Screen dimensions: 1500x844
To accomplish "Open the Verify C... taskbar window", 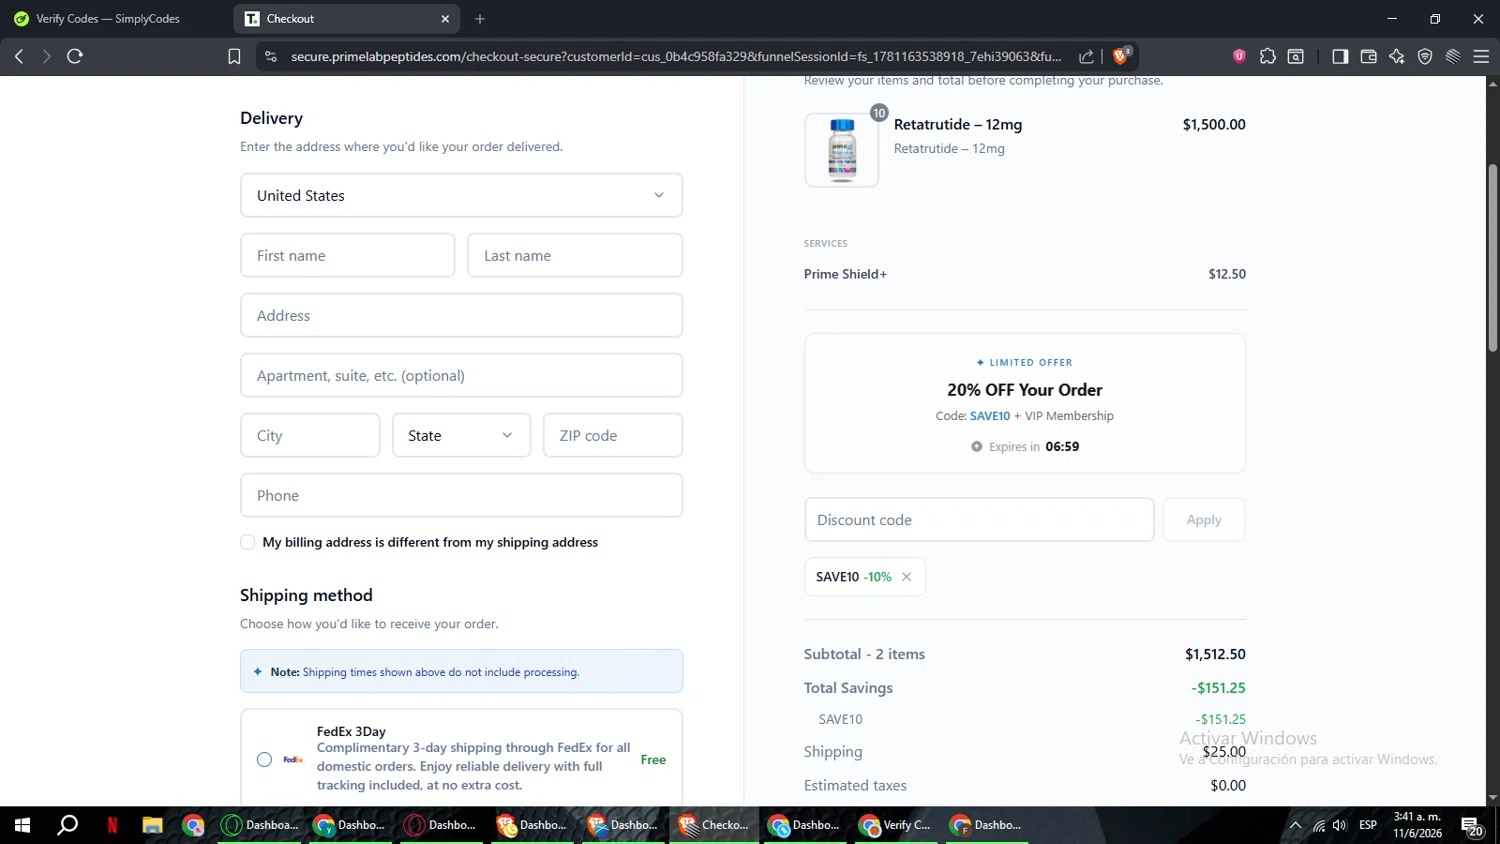I will (897, 825).
